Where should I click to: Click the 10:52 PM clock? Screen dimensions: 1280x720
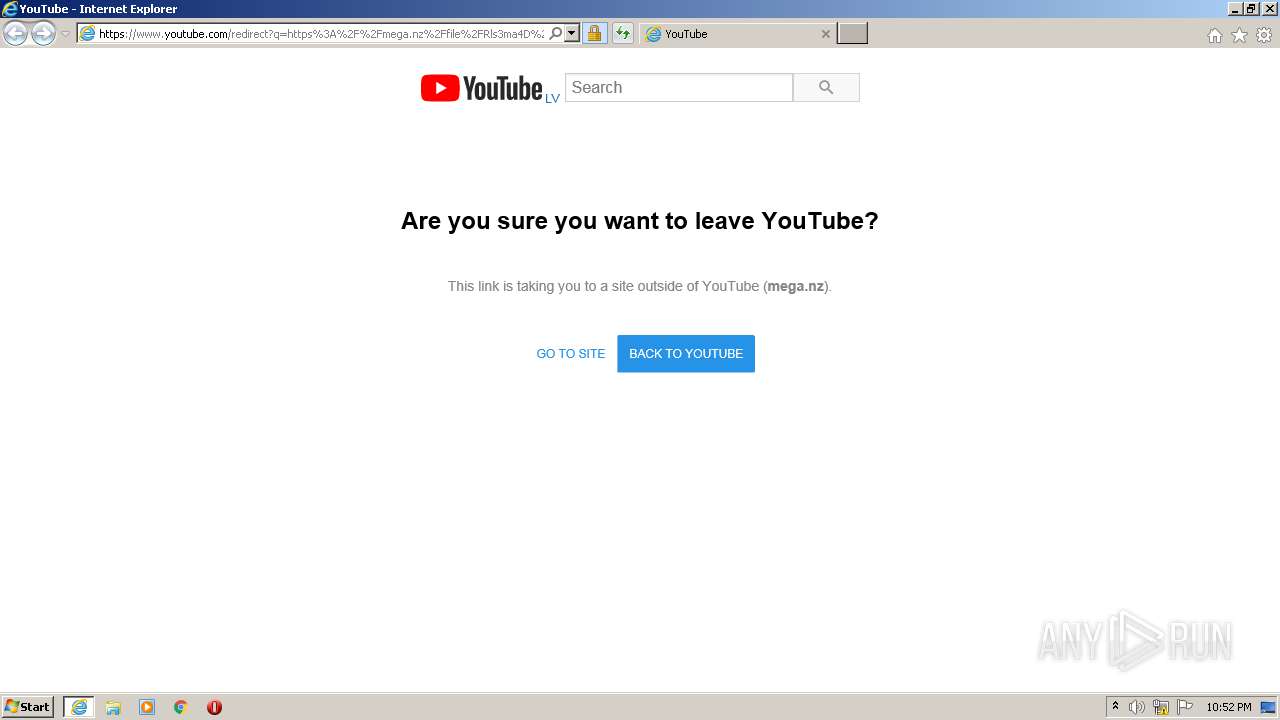click(x=1229, y=707)
